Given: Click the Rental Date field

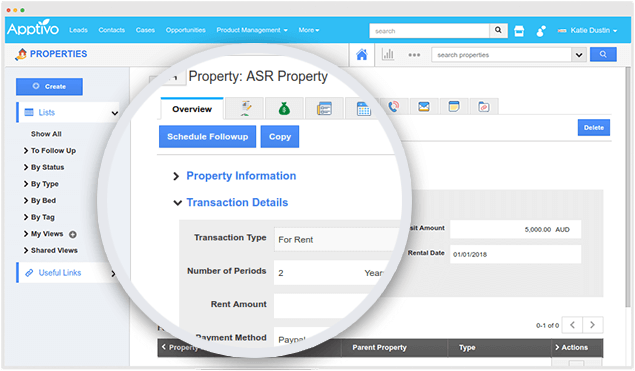Looking at the screenshot, I should pos(515,254).
